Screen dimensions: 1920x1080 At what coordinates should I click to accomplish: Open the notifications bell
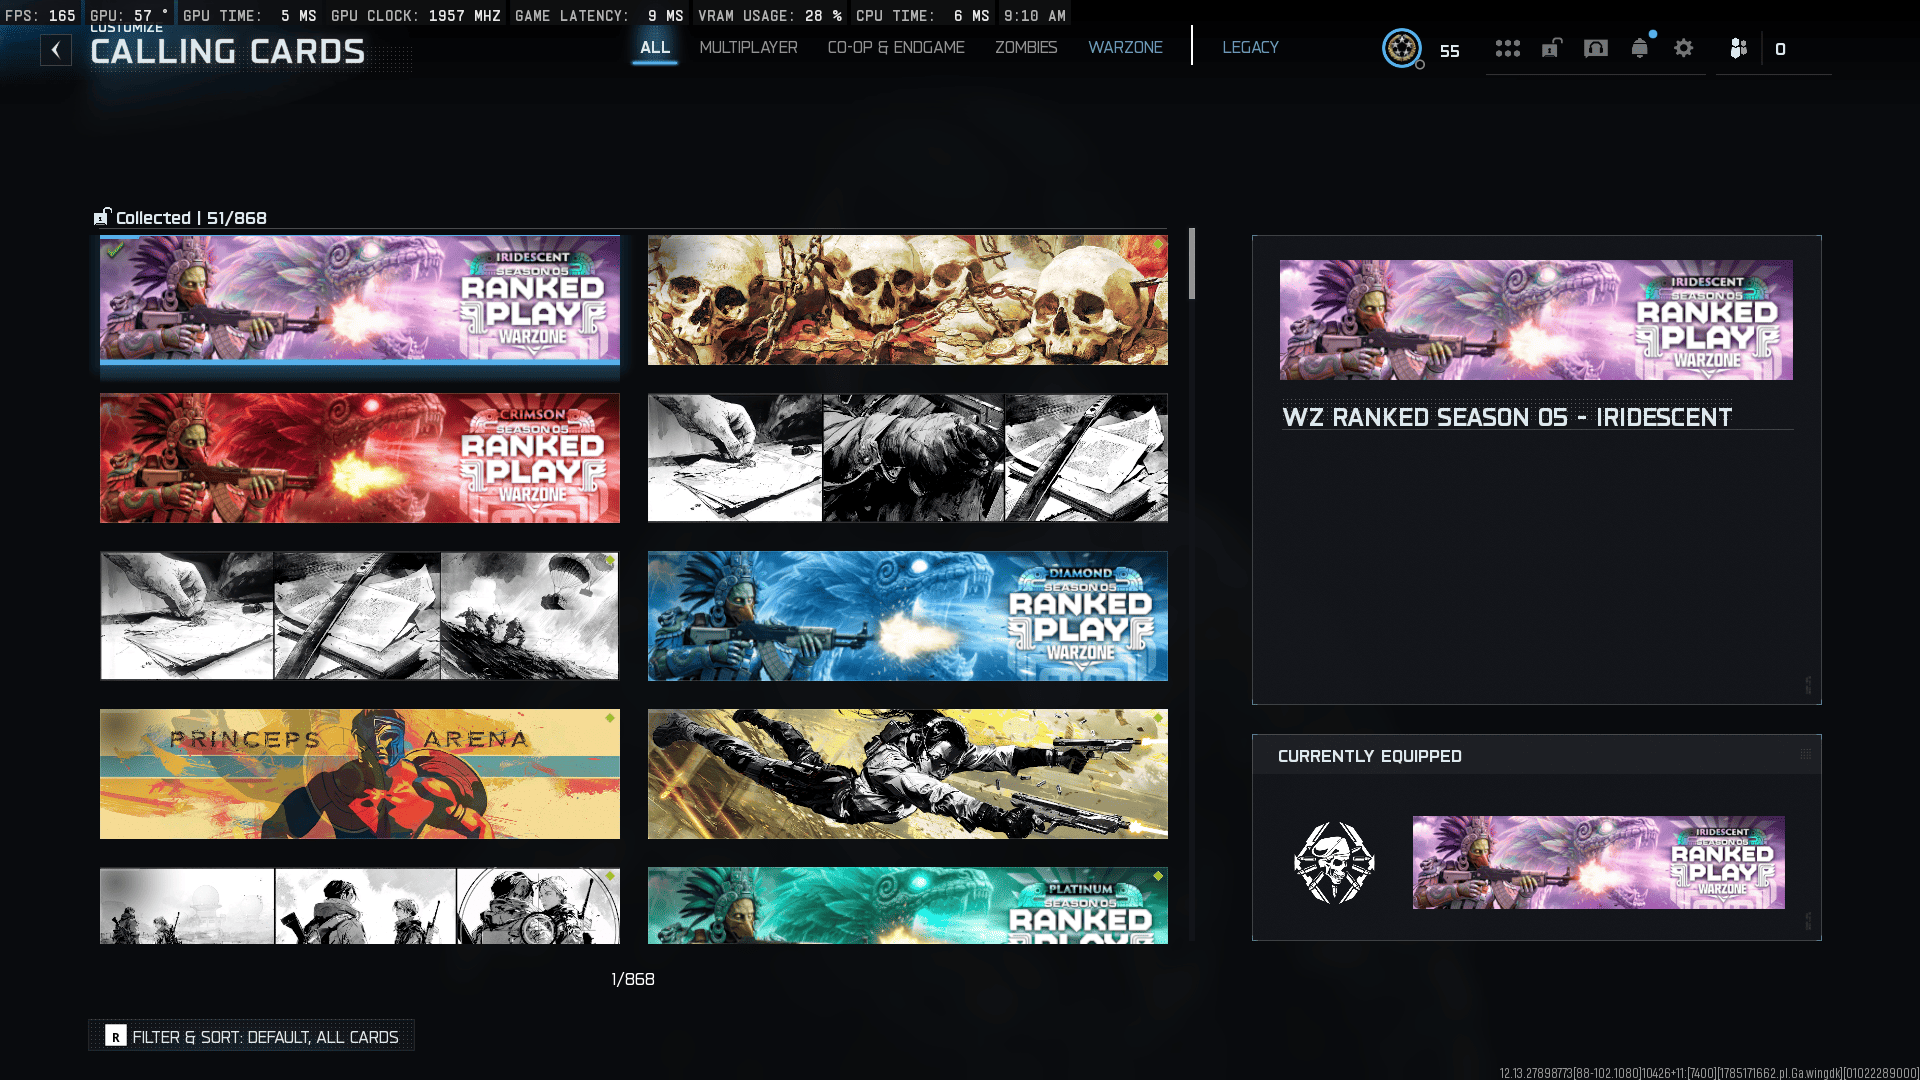(1640, 48)
